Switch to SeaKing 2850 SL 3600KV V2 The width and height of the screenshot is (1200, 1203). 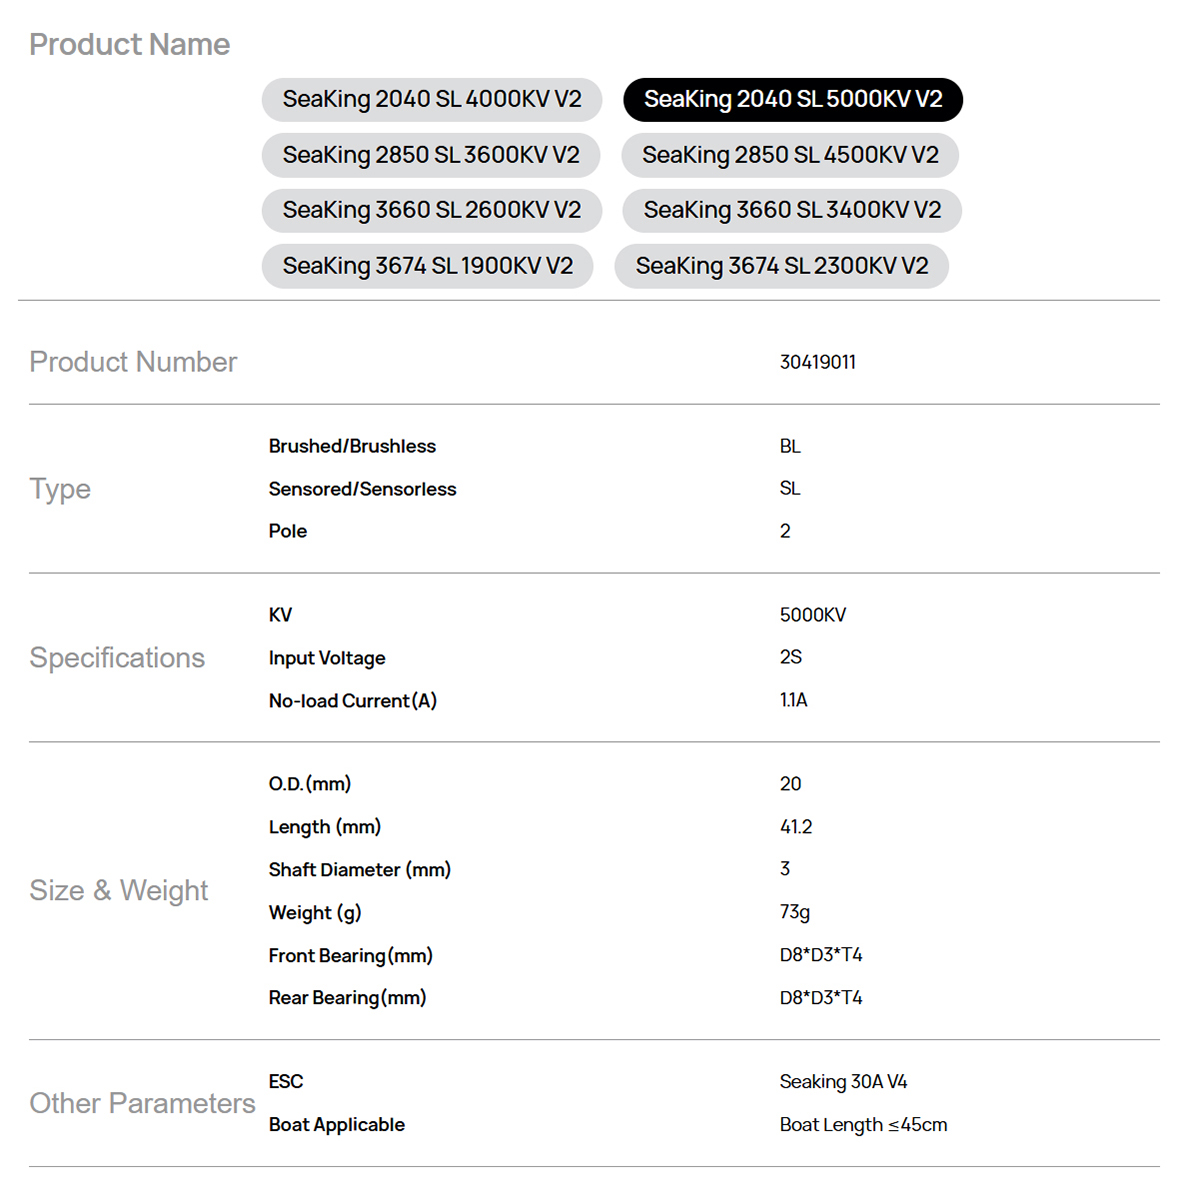pyautogui.click(x=431, y=155)
